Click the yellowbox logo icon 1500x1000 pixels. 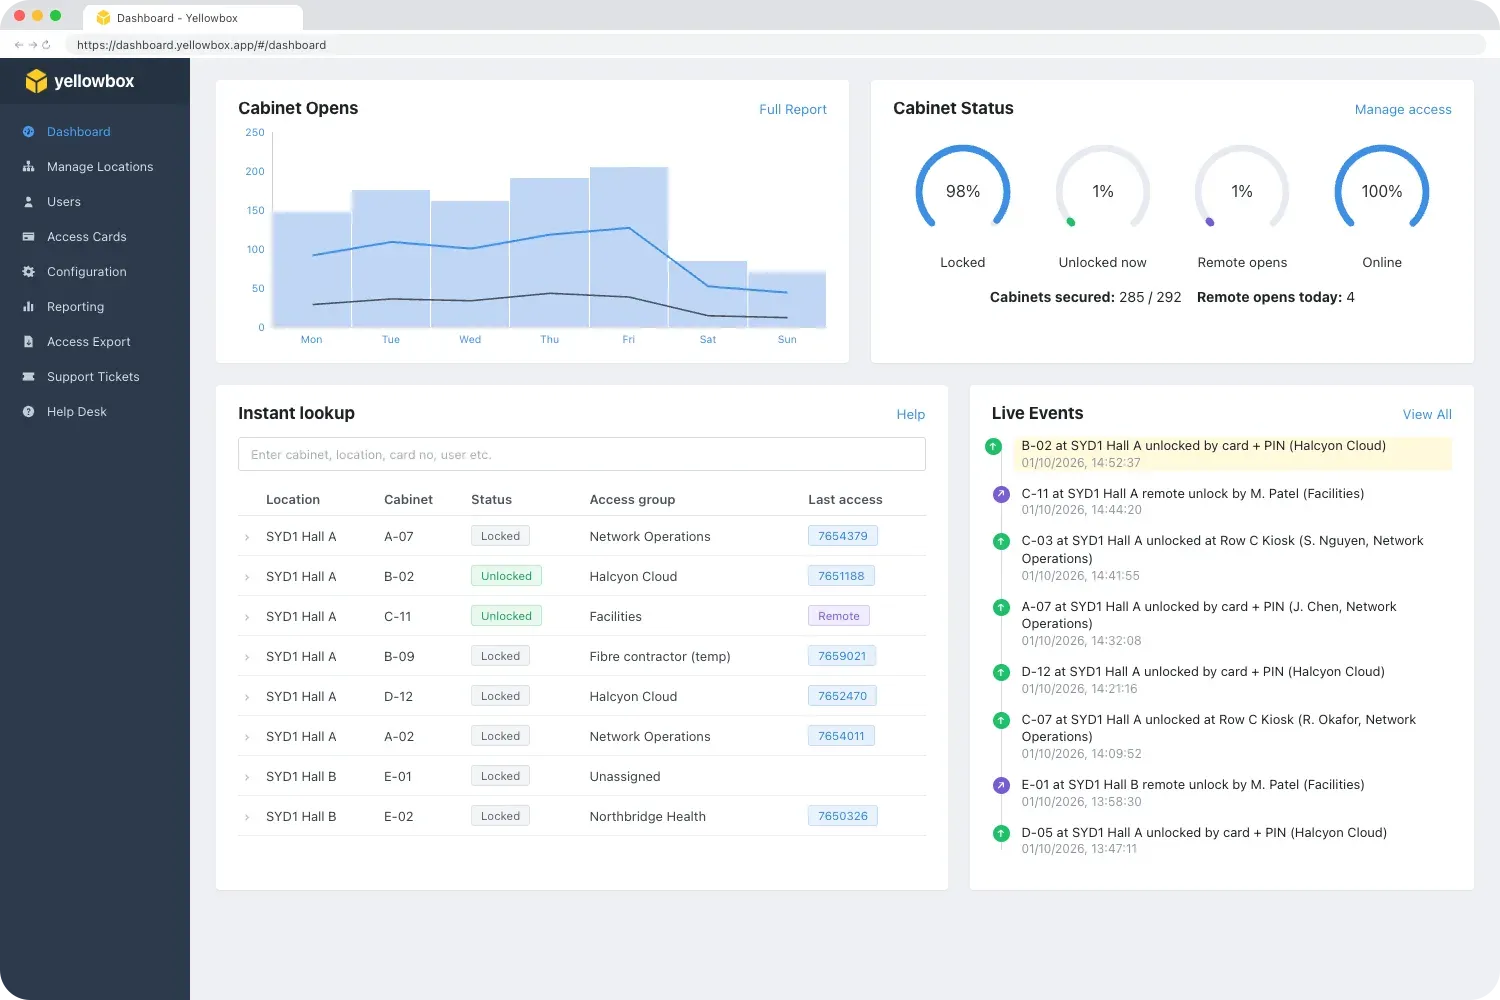(x=36, y=81)
